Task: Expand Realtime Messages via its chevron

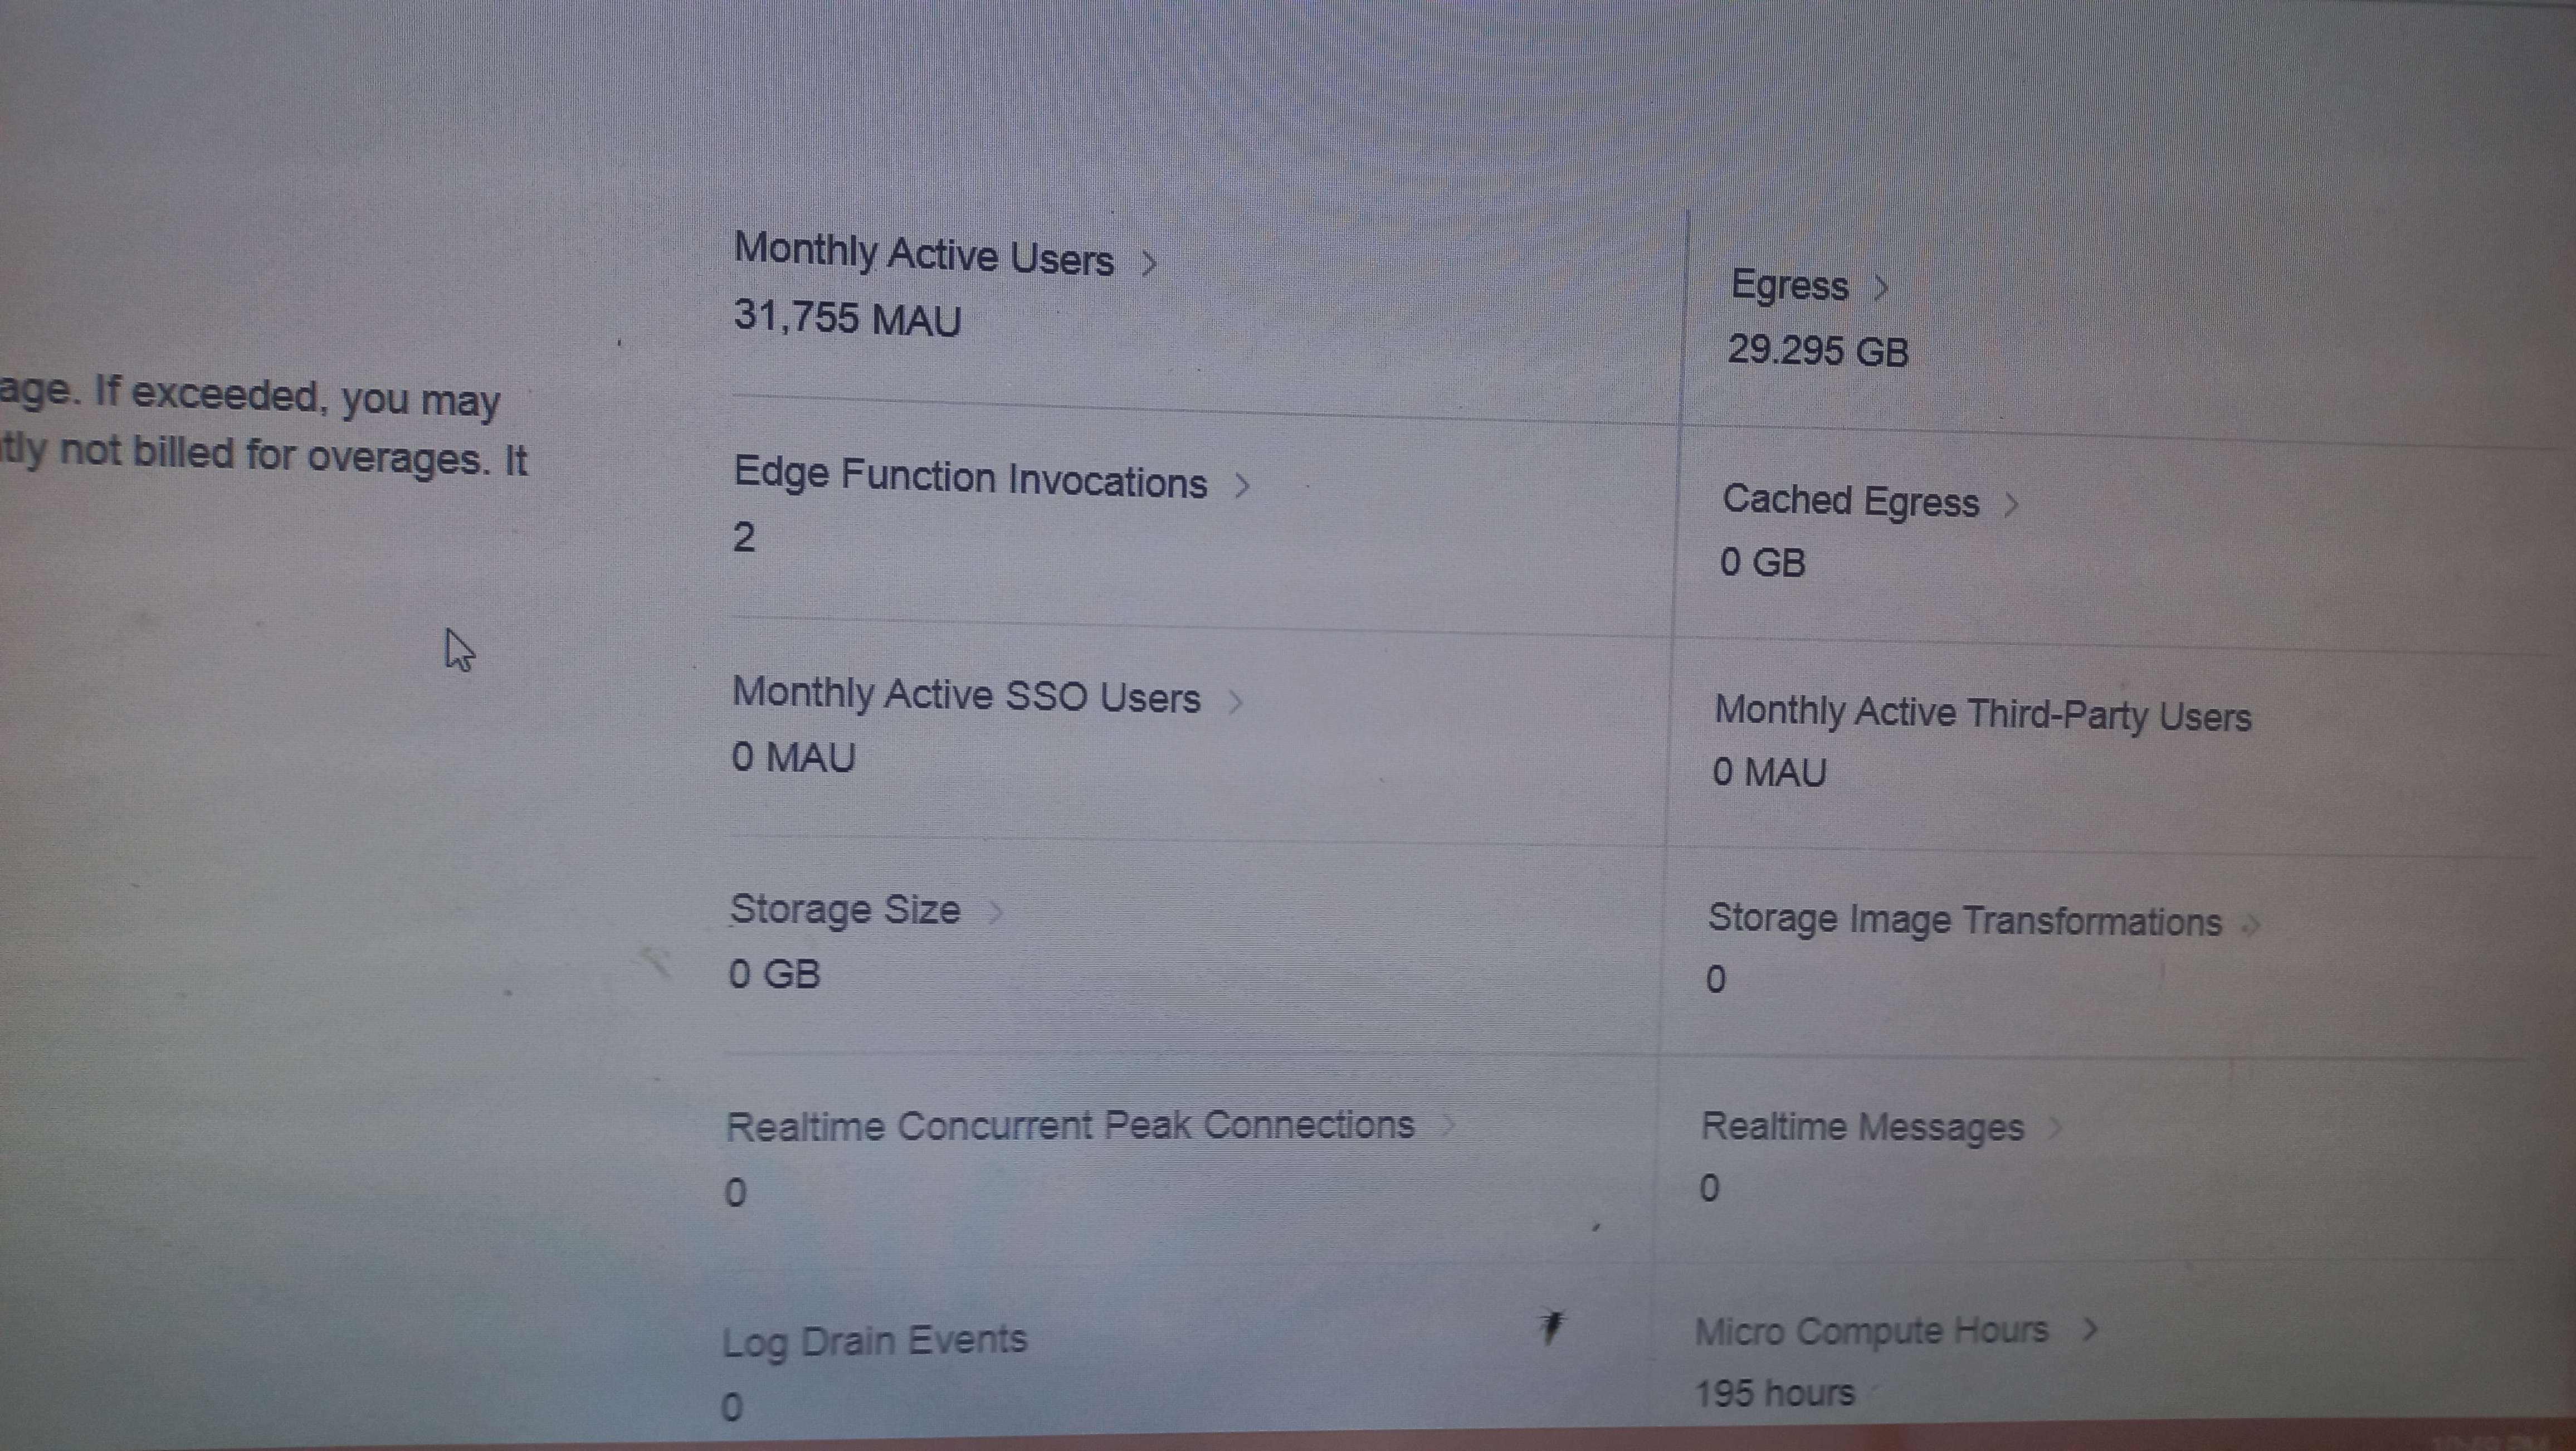Action: (2056, 1128)
